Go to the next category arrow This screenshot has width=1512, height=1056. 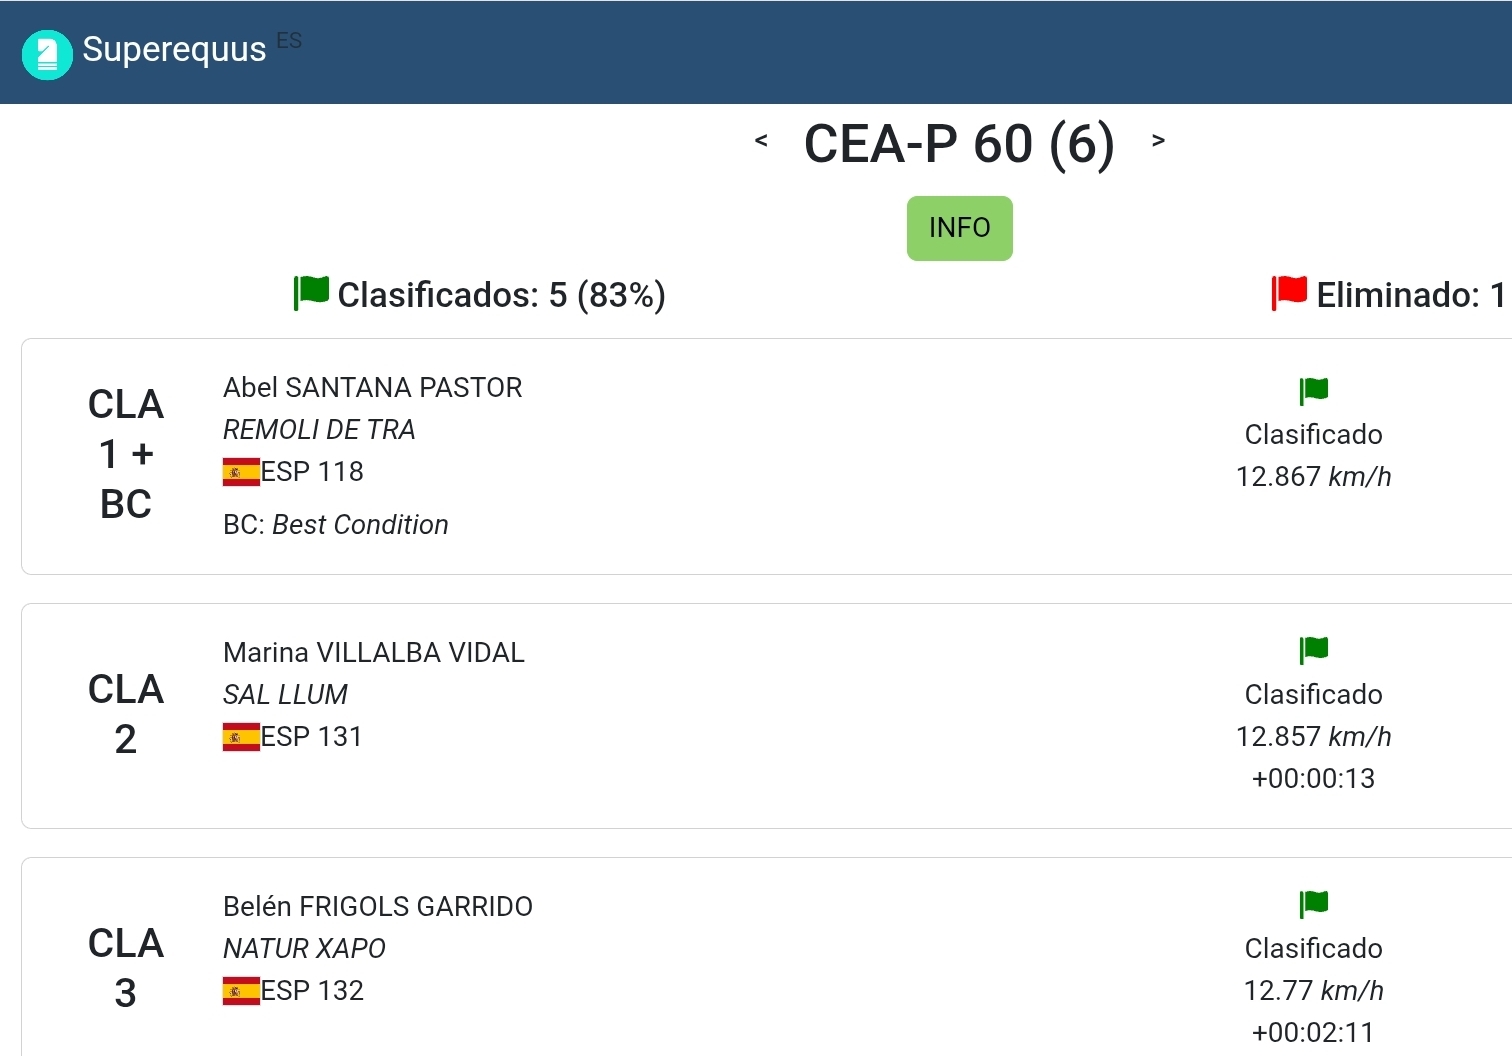click(1158, 141)
